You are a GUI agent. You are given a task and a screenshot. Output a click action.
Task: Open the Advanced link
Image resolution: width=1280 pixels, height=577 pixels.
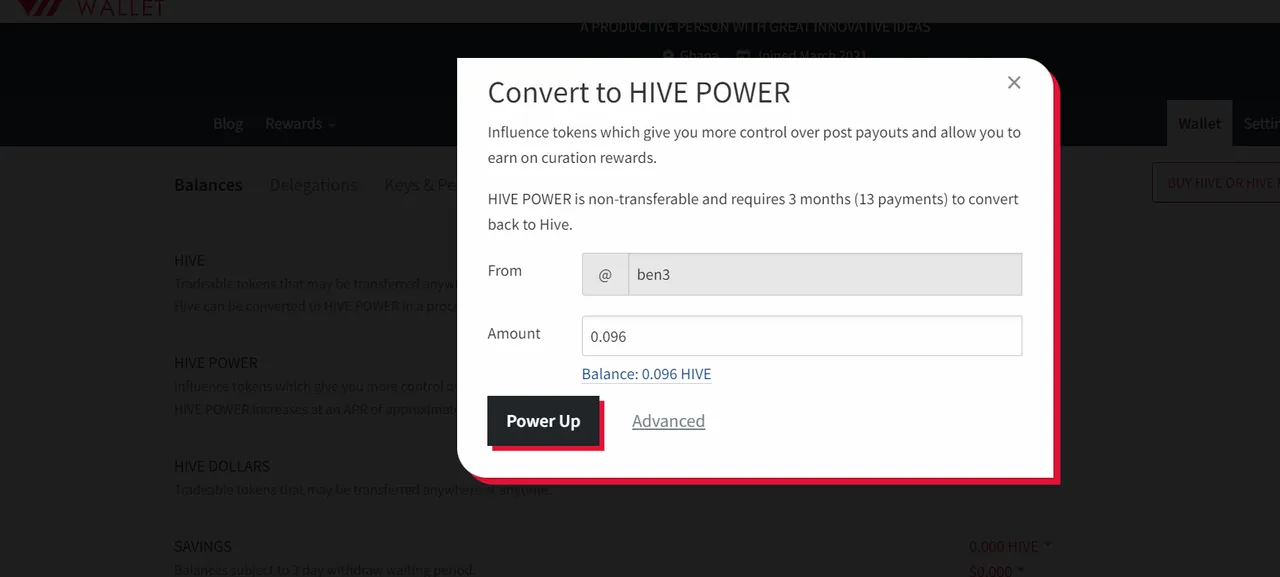(x=668, y=421)
